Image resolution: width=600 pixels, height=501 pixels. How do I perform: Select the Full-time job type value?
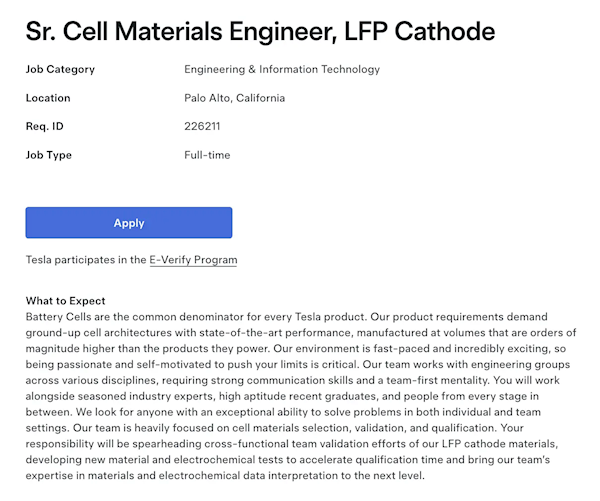pyautogui.click(x=207, y=155)
